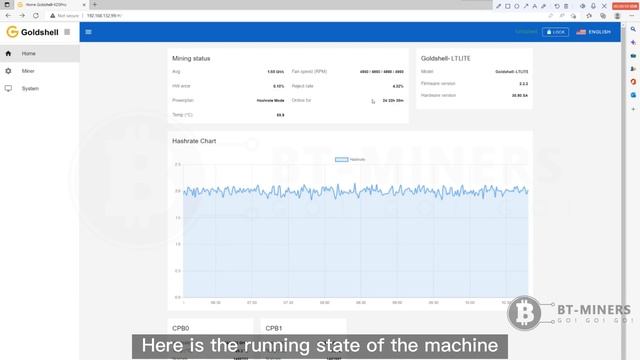Click the Miner gear icon in sidebar

tap(8, 71)
